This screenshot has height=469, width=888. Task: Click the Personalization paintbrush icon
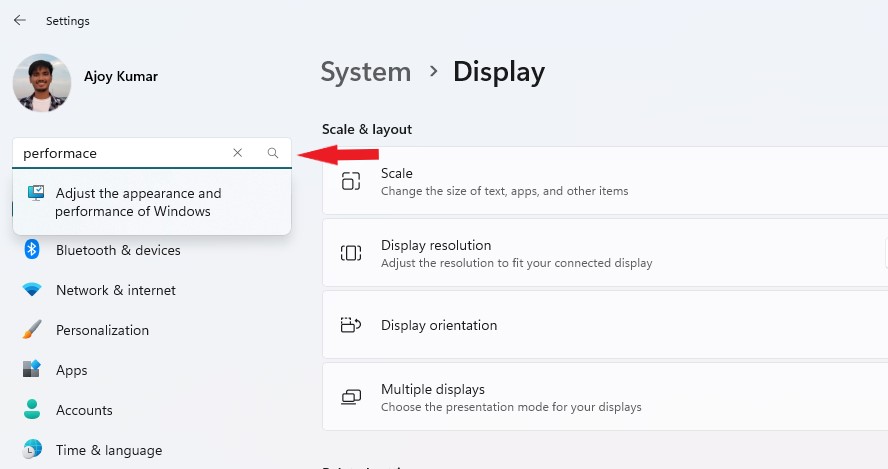click(x=32, y=330)
